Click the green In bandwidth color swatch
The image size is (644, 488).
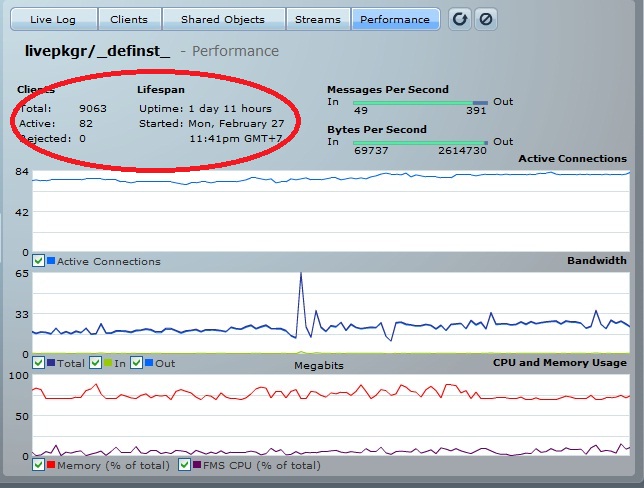click(x=108, y=363)
